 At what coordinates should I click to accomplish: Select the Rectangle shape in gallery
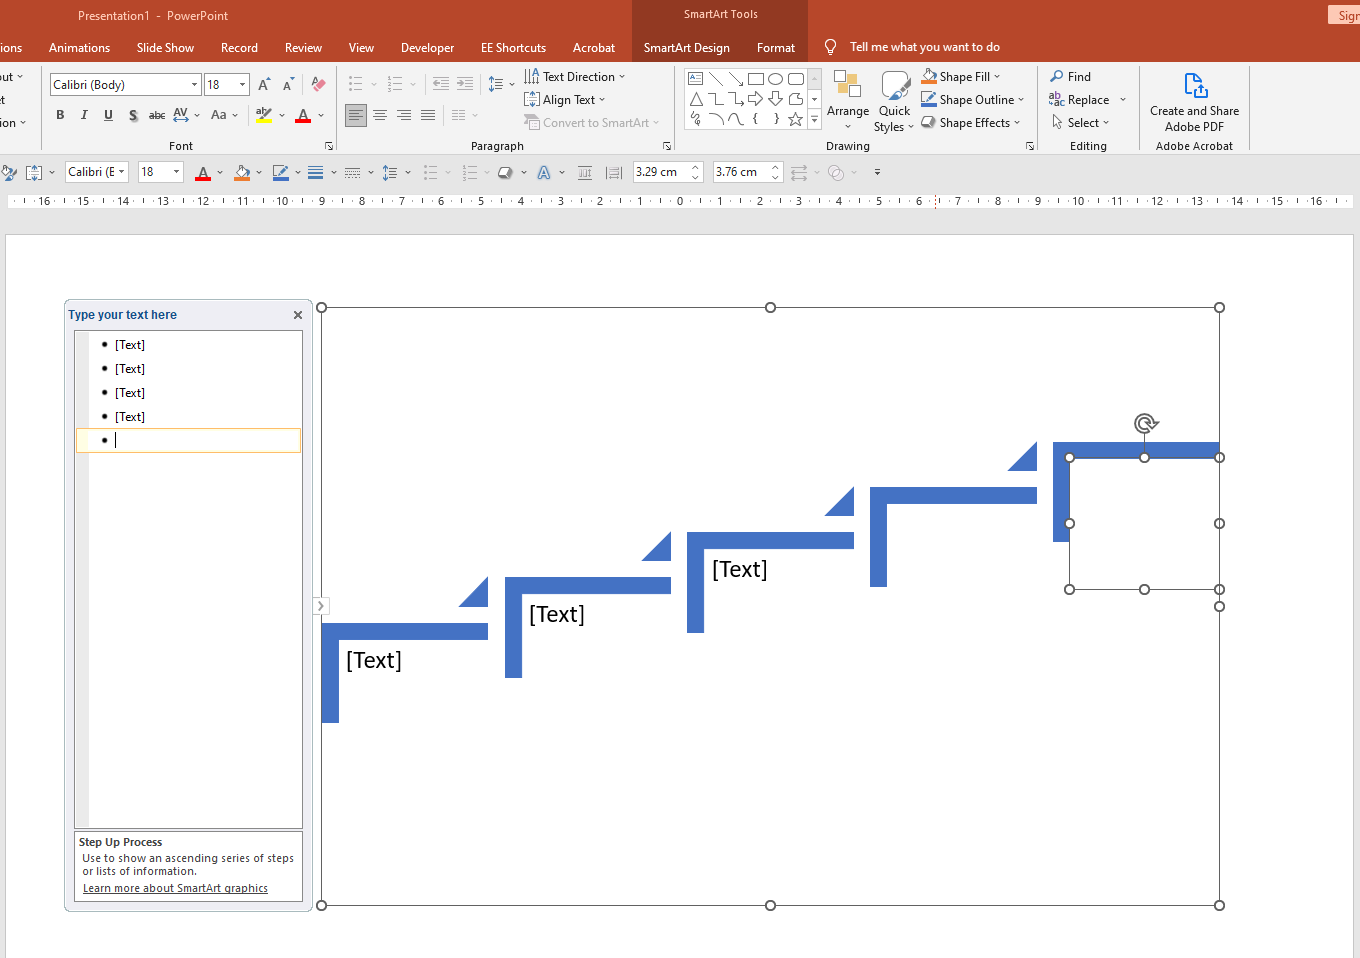pos(756,79)
